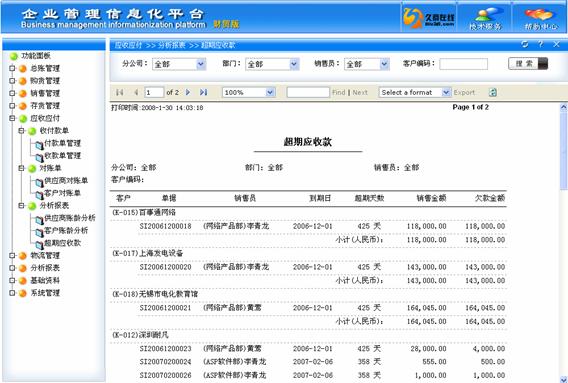
Task: Expand the 系统管理 tree node
Action: point(12,293)
